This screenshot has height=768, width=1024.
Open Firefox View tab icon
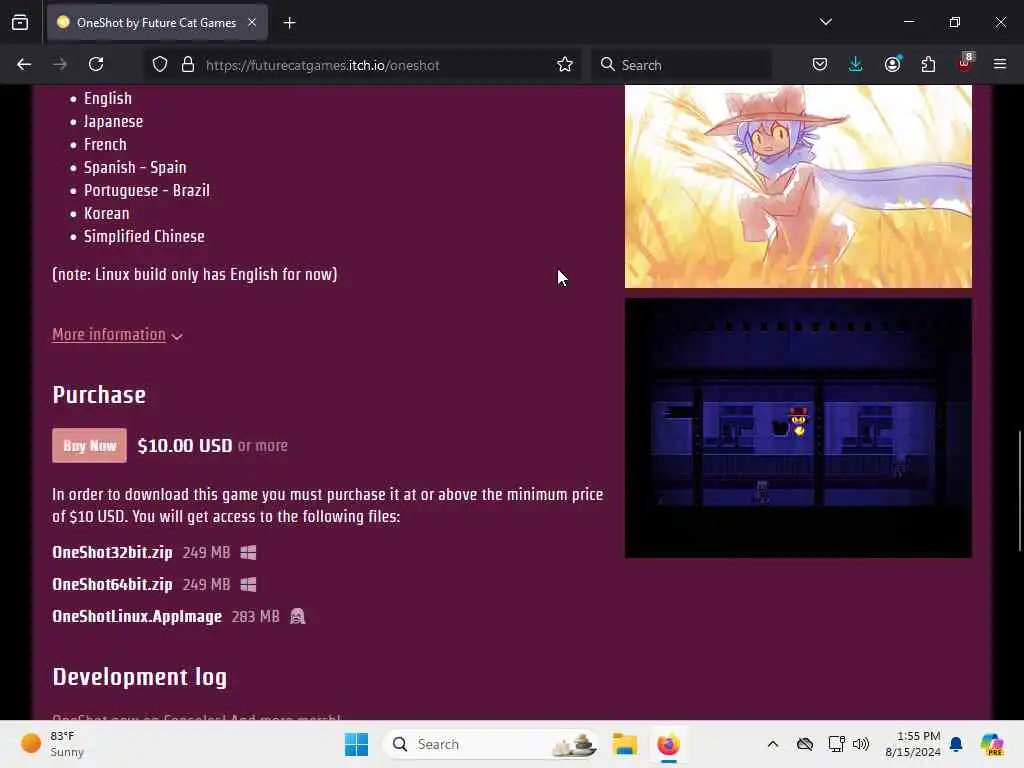20,23
